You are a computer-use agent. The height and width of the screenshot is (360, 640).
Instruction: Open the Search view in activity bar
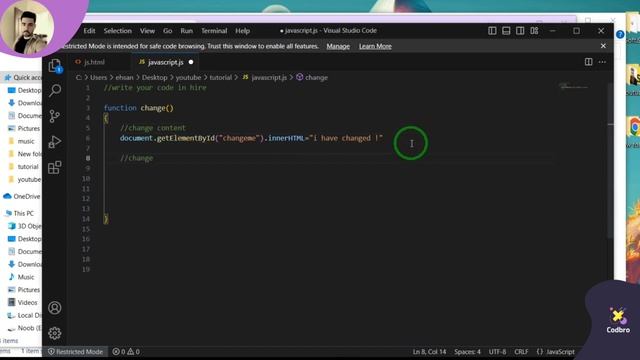pyautogui.click(x=55, y=90)
